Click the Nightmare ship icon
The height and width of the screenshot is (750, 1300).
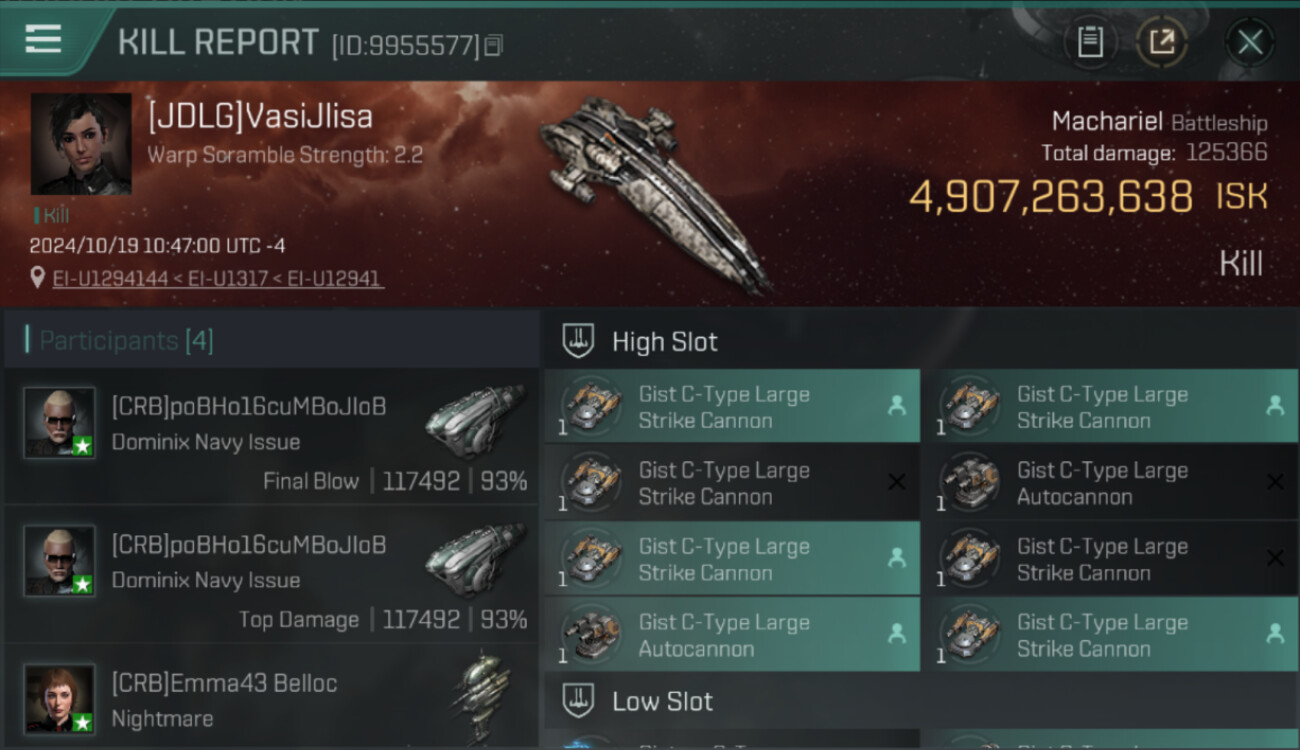(x=478, y=698)
